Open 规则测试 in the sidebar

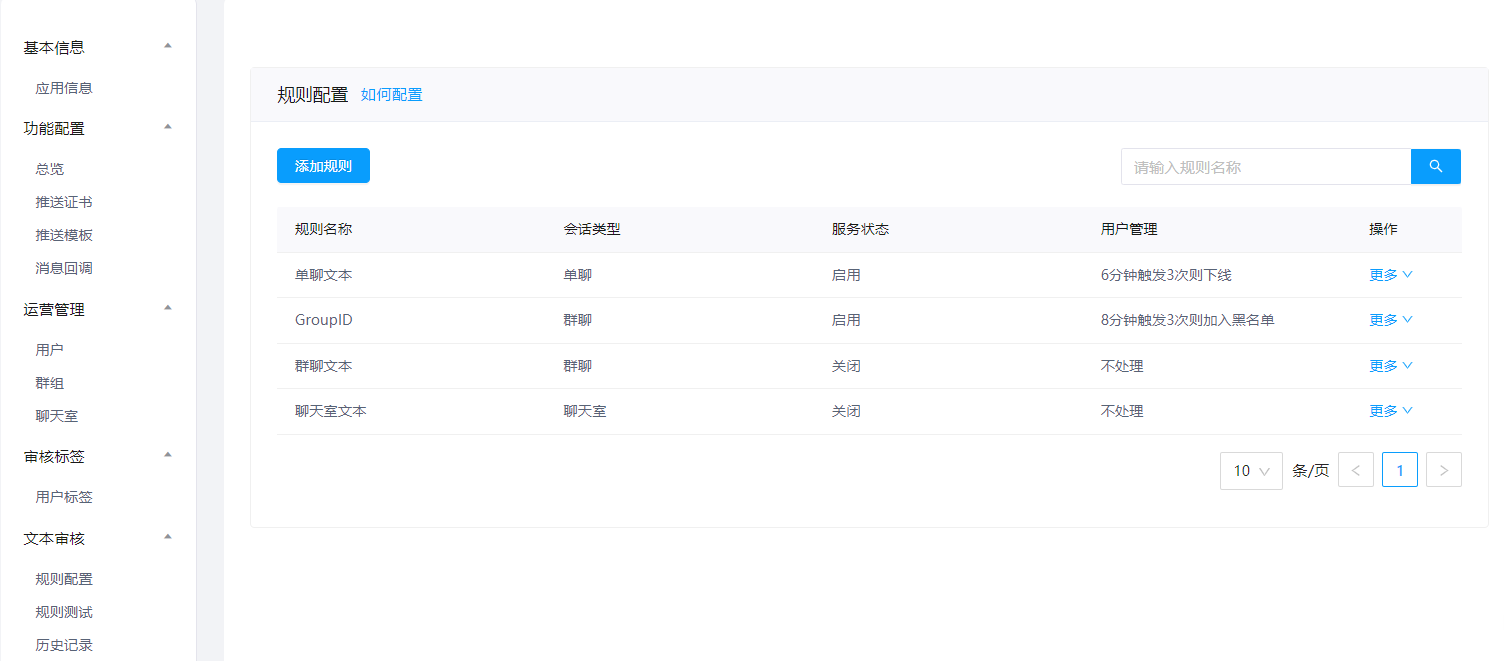[x=64, y=612]
